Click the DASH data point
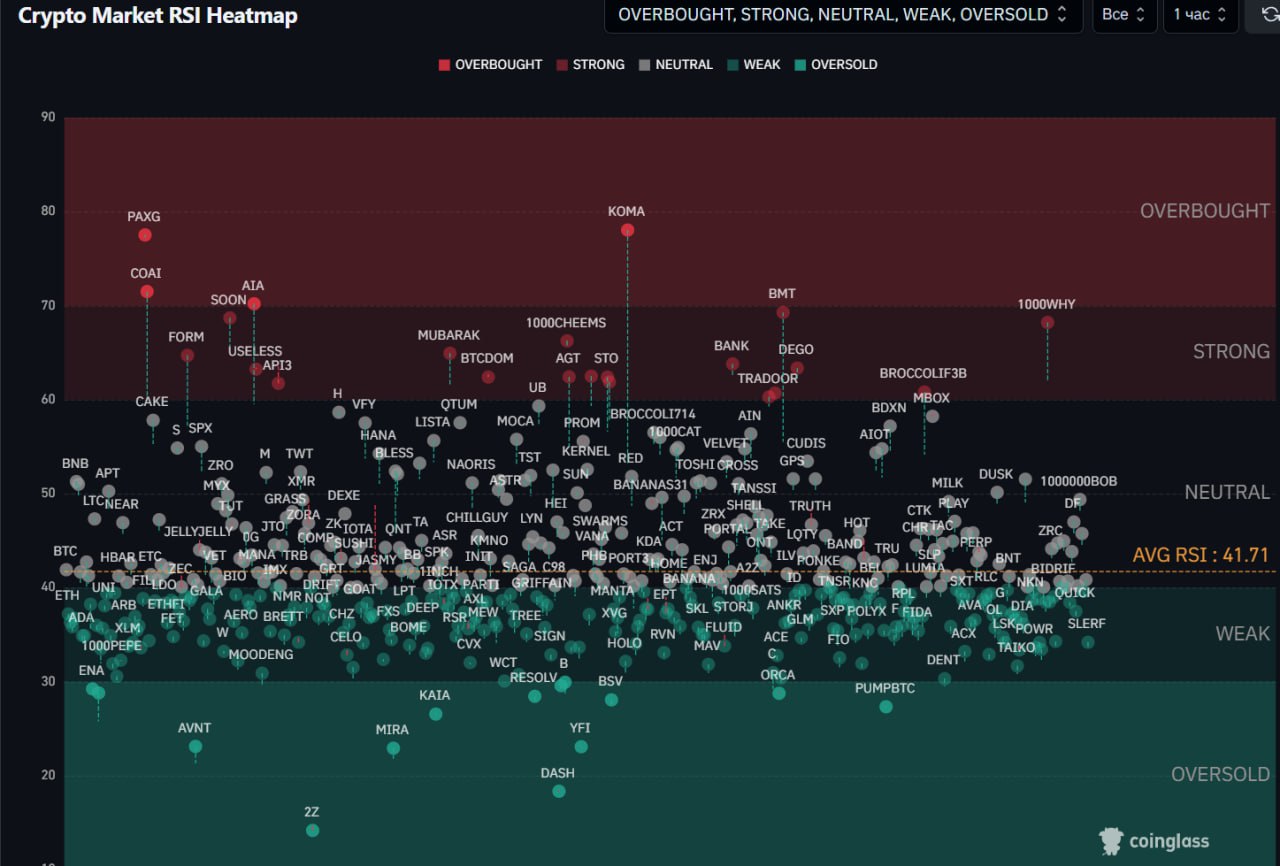Viewport: 1280px width, 866px height. coord(559,791)
